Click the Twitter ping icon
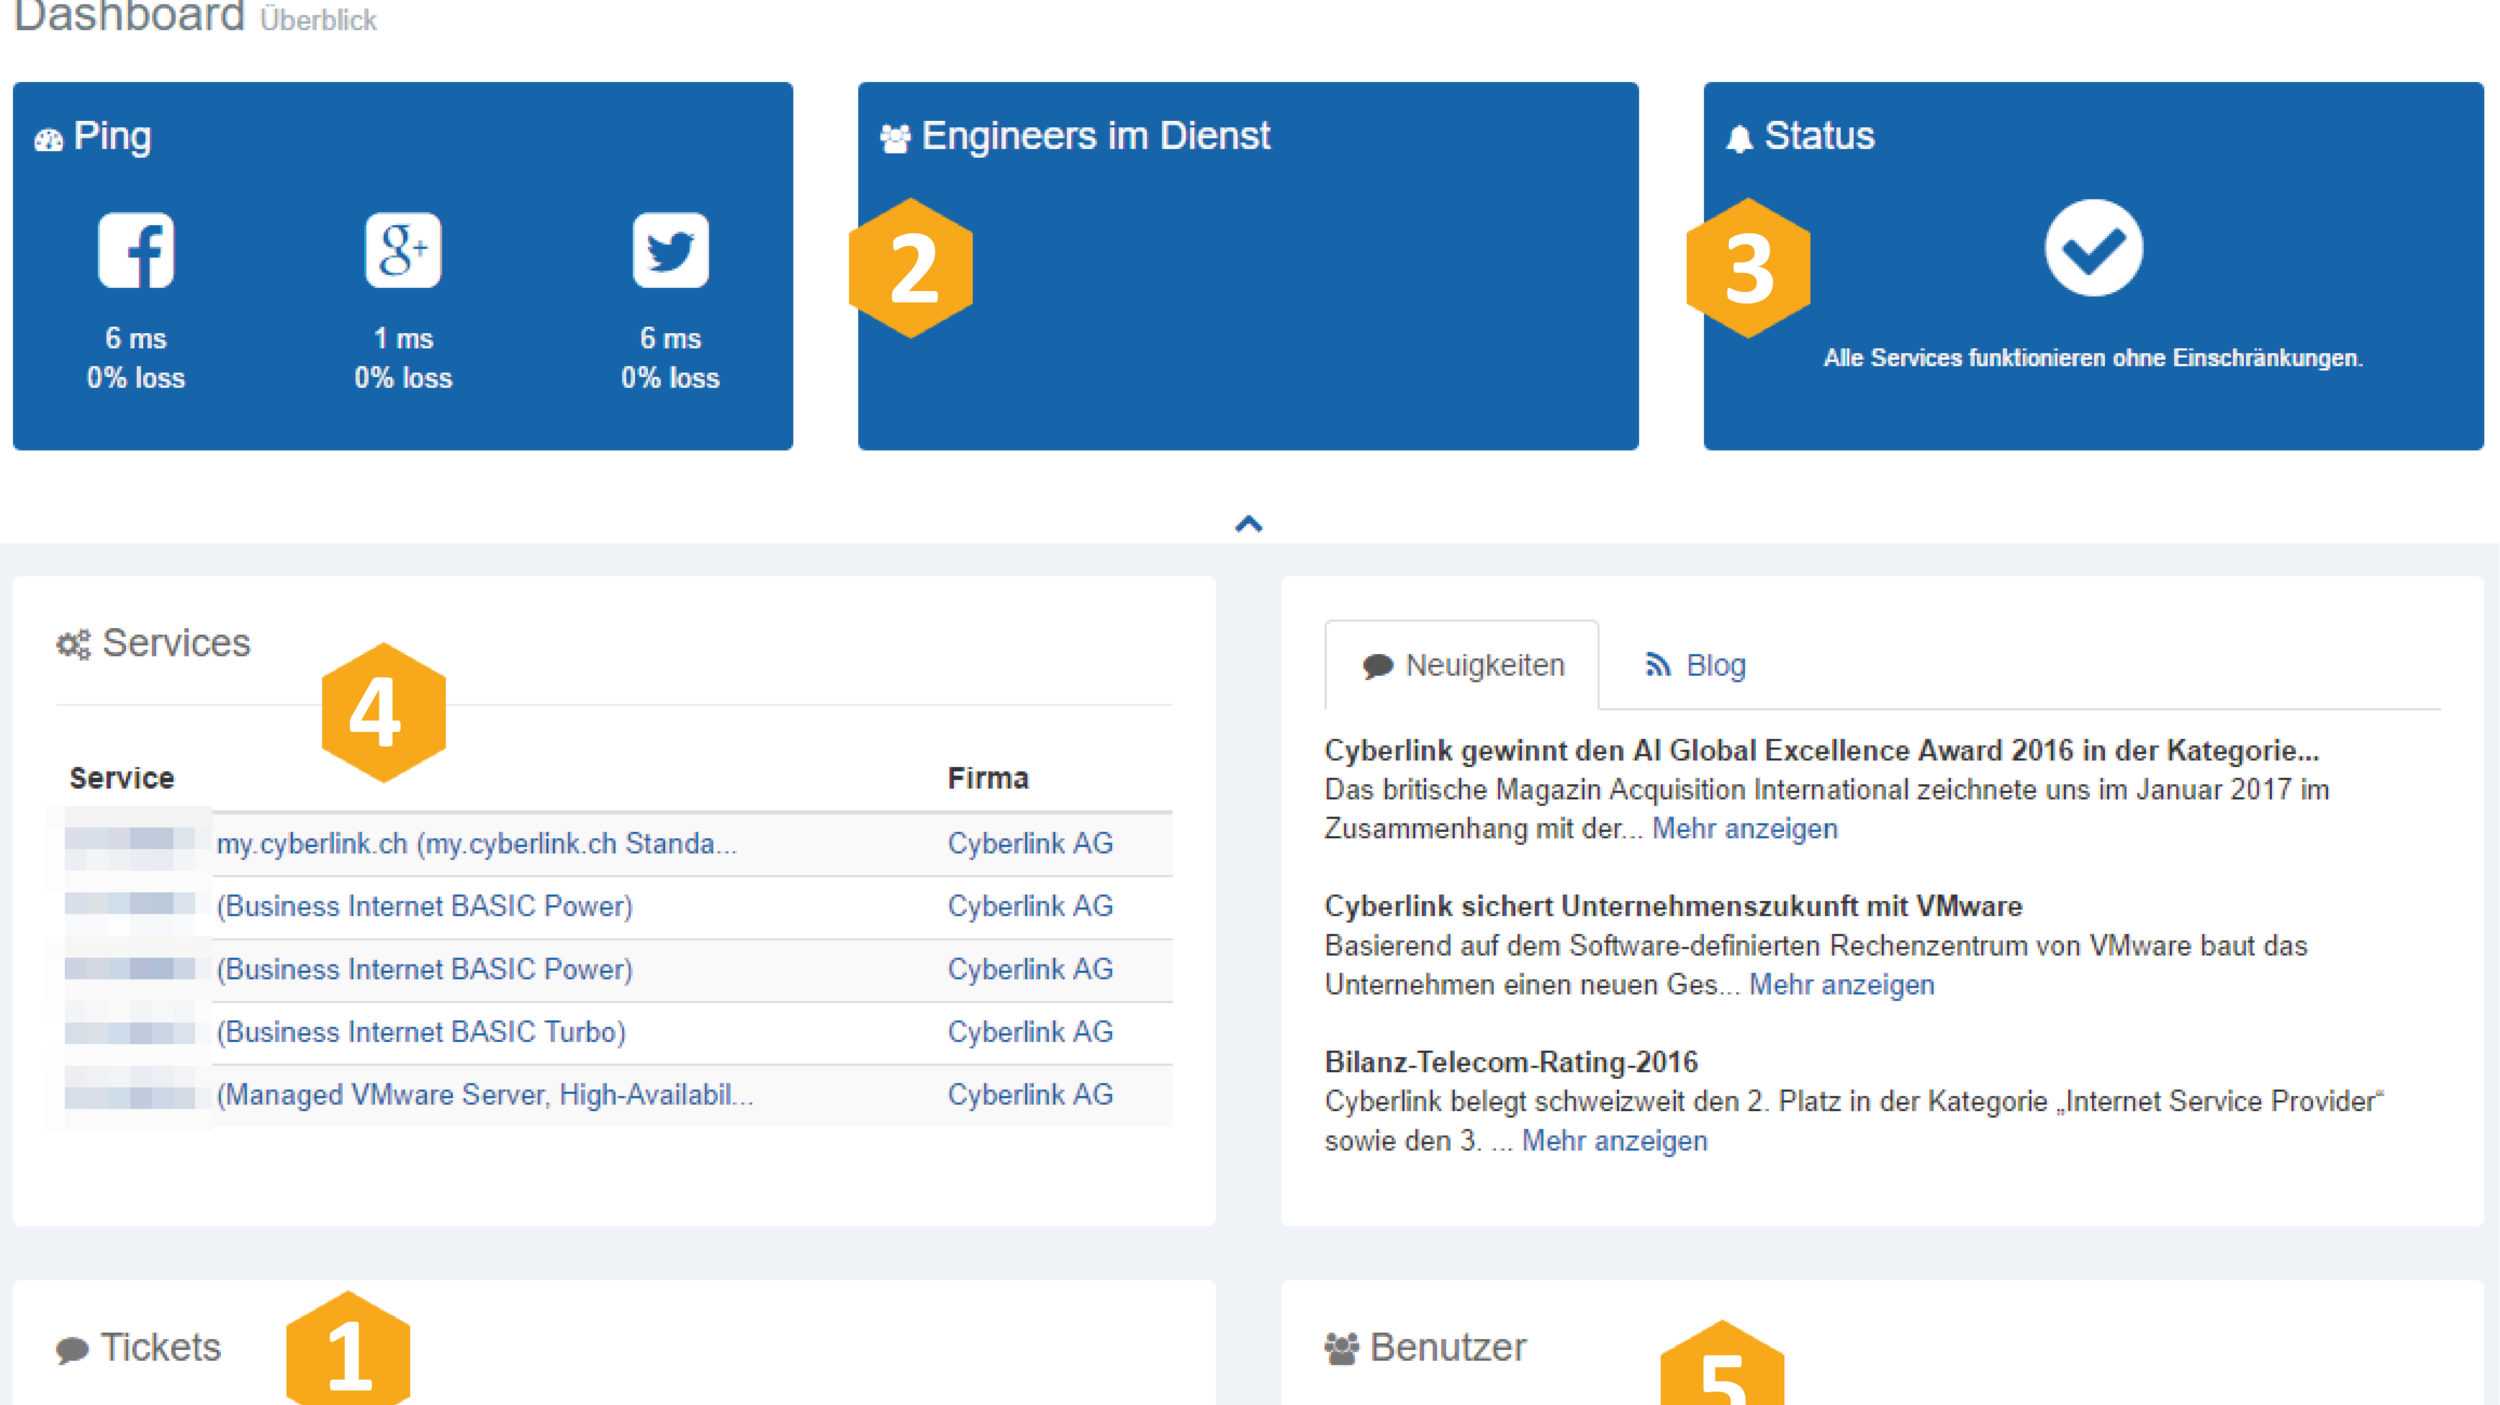Image resolution: width=2500 pixels, height=1405 pixels. coord(670,250)
